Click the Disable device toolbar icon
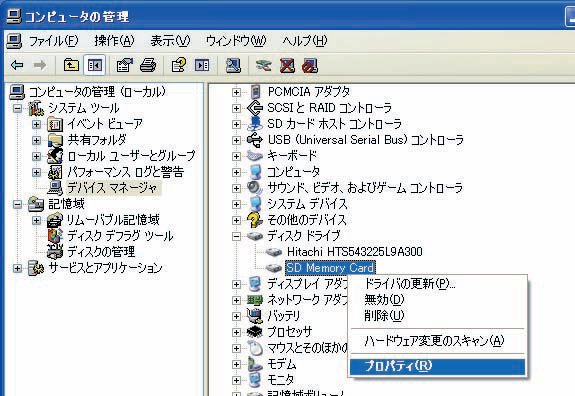The height and width of the screenshot is (396, 575). click(310, 66)
